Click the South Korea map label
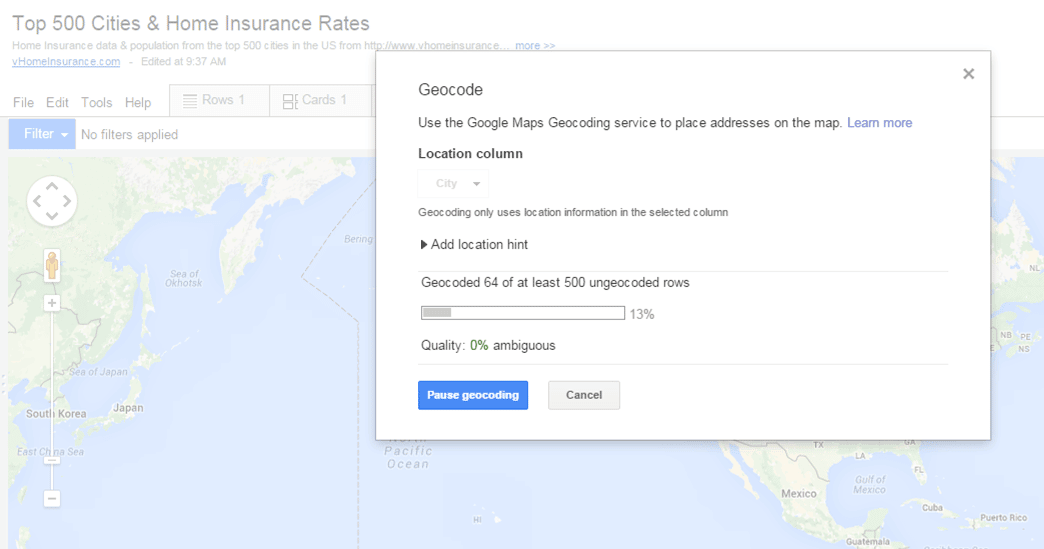 click(56, 414)
